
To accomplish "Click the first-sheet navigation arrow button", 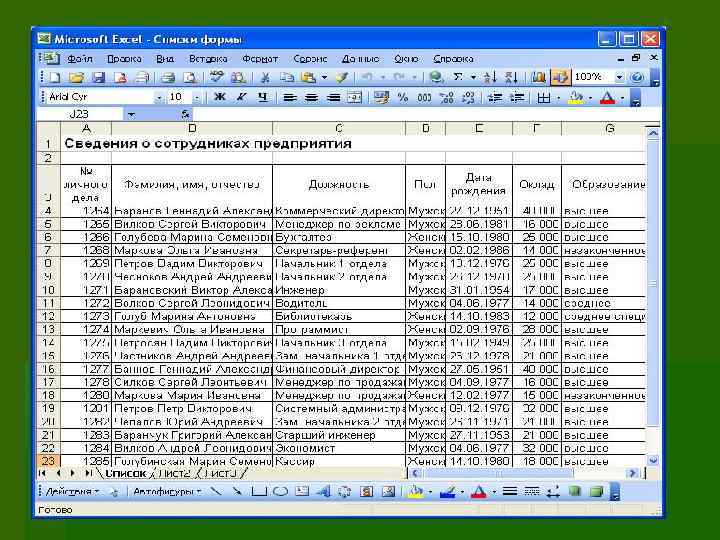I will tap(42, 473).
